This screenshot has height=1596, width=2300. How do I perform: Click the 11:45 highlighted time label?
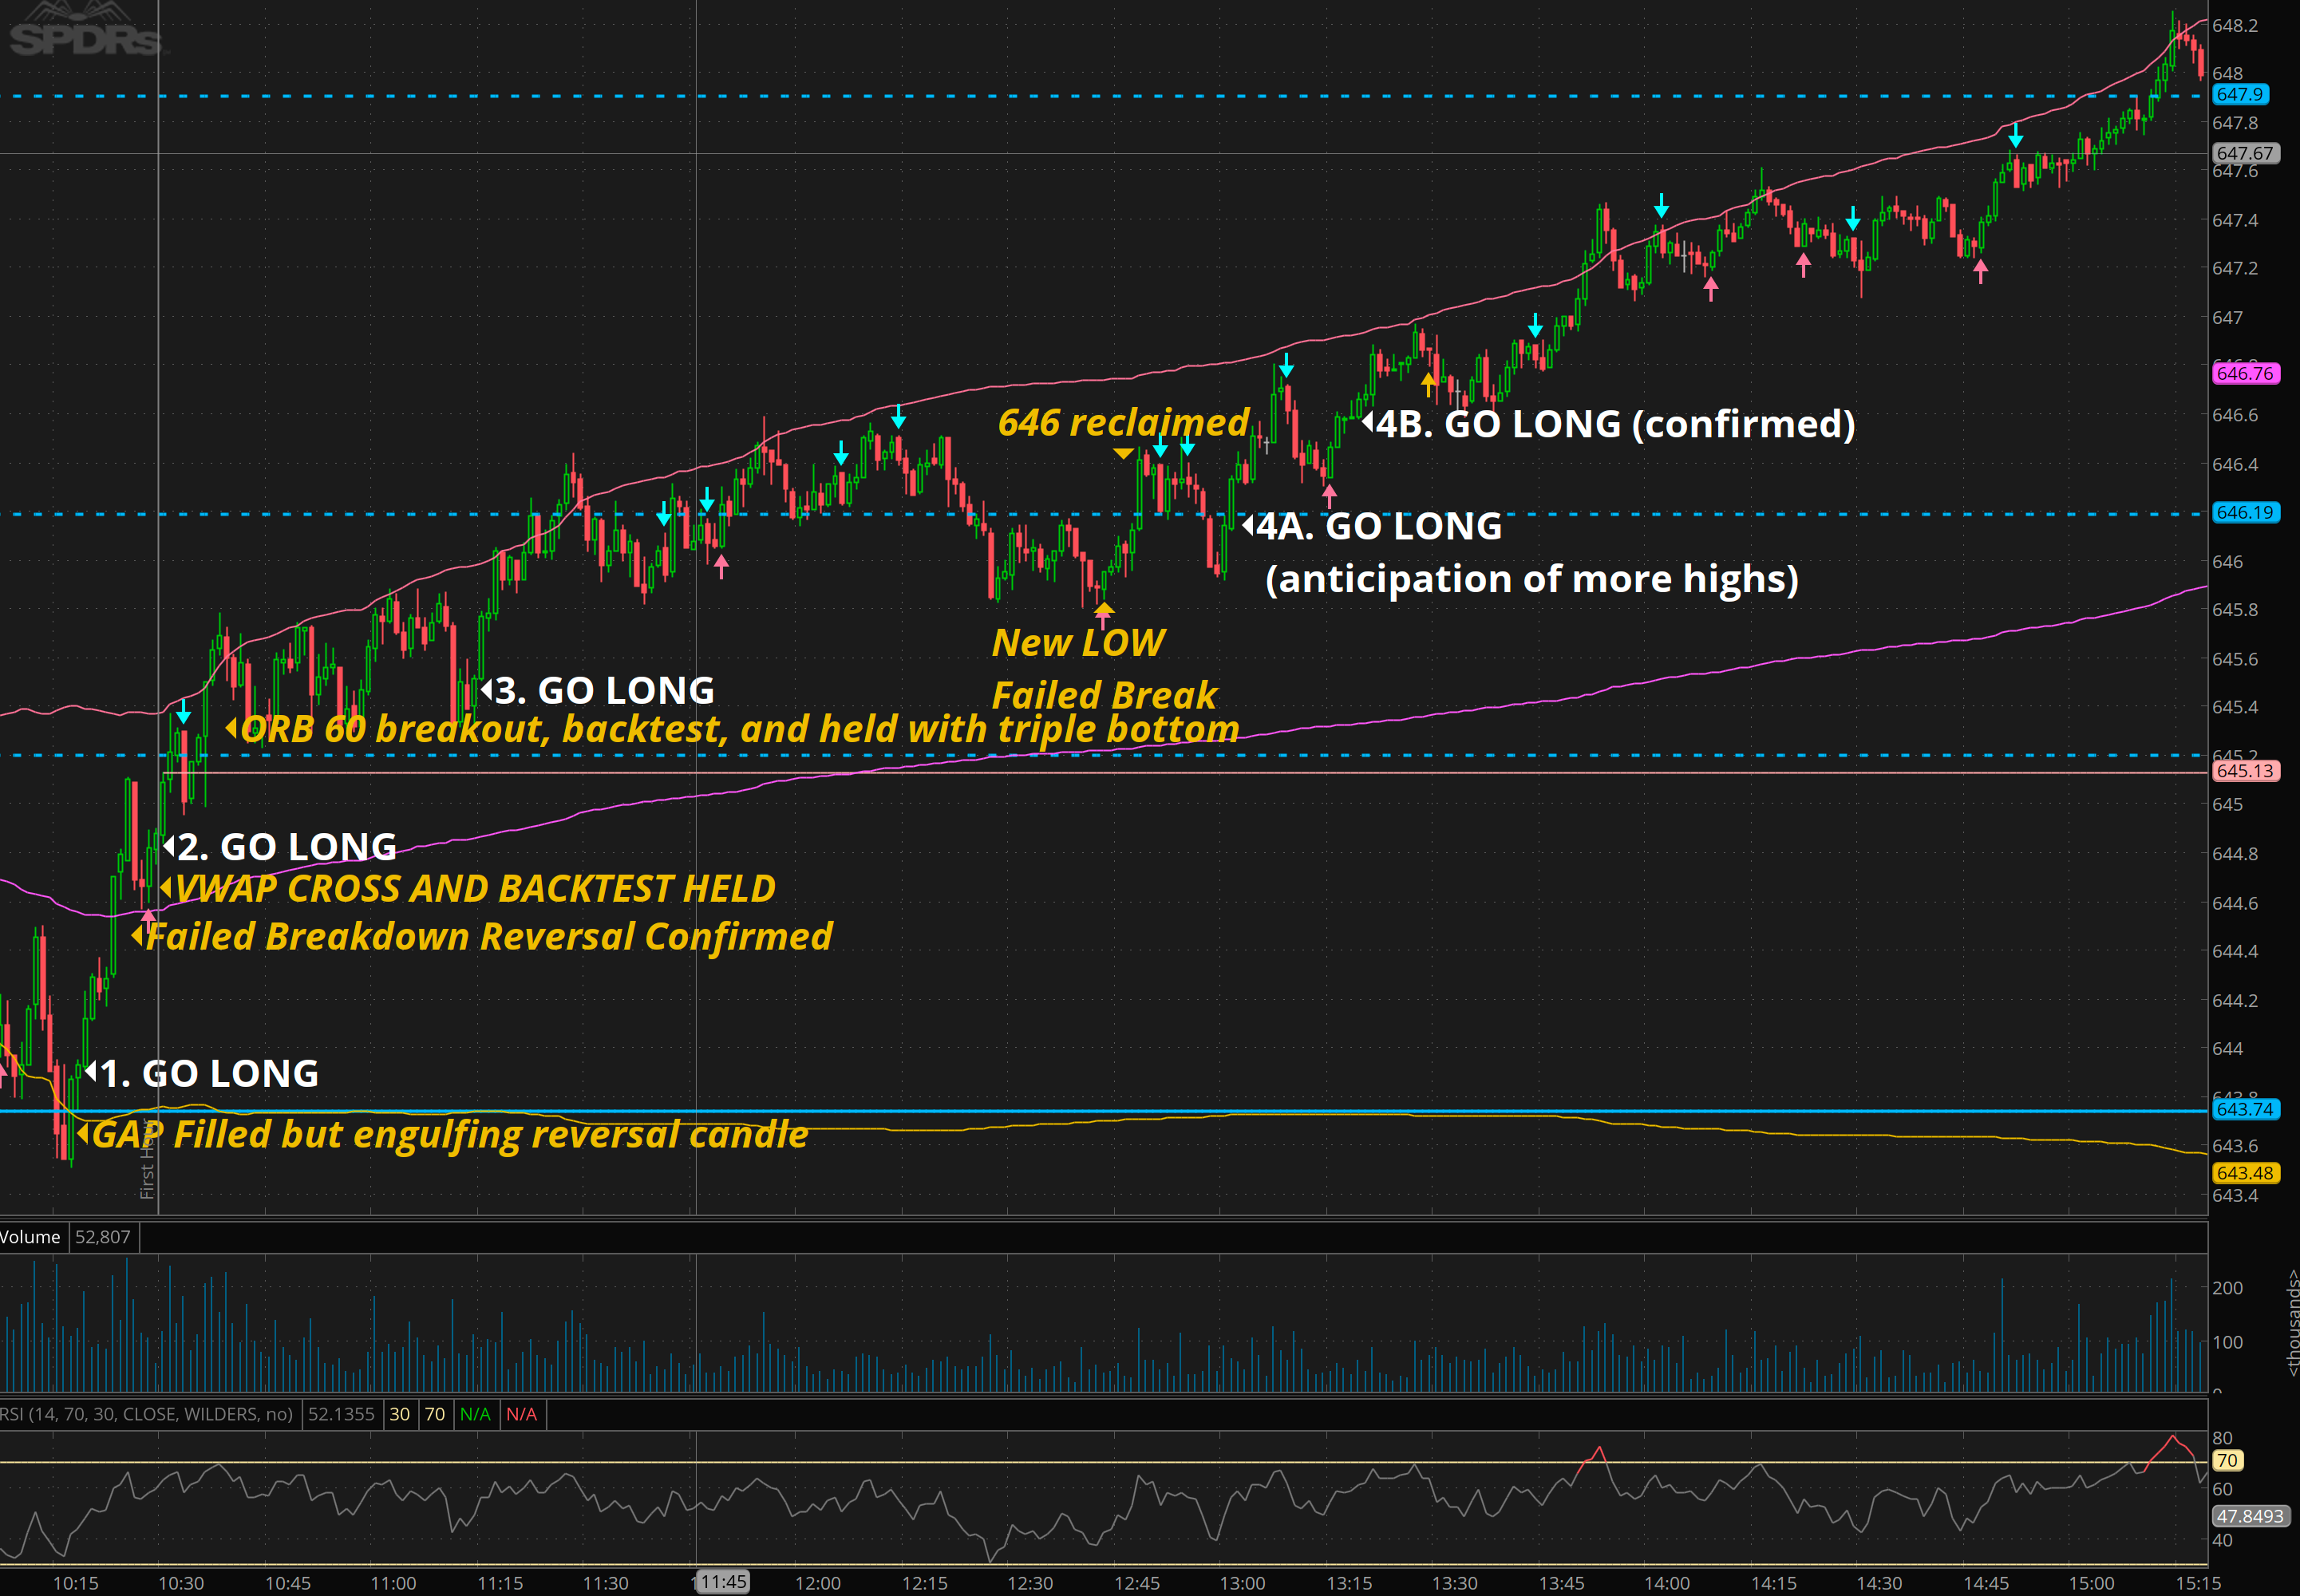[722, 1581]
